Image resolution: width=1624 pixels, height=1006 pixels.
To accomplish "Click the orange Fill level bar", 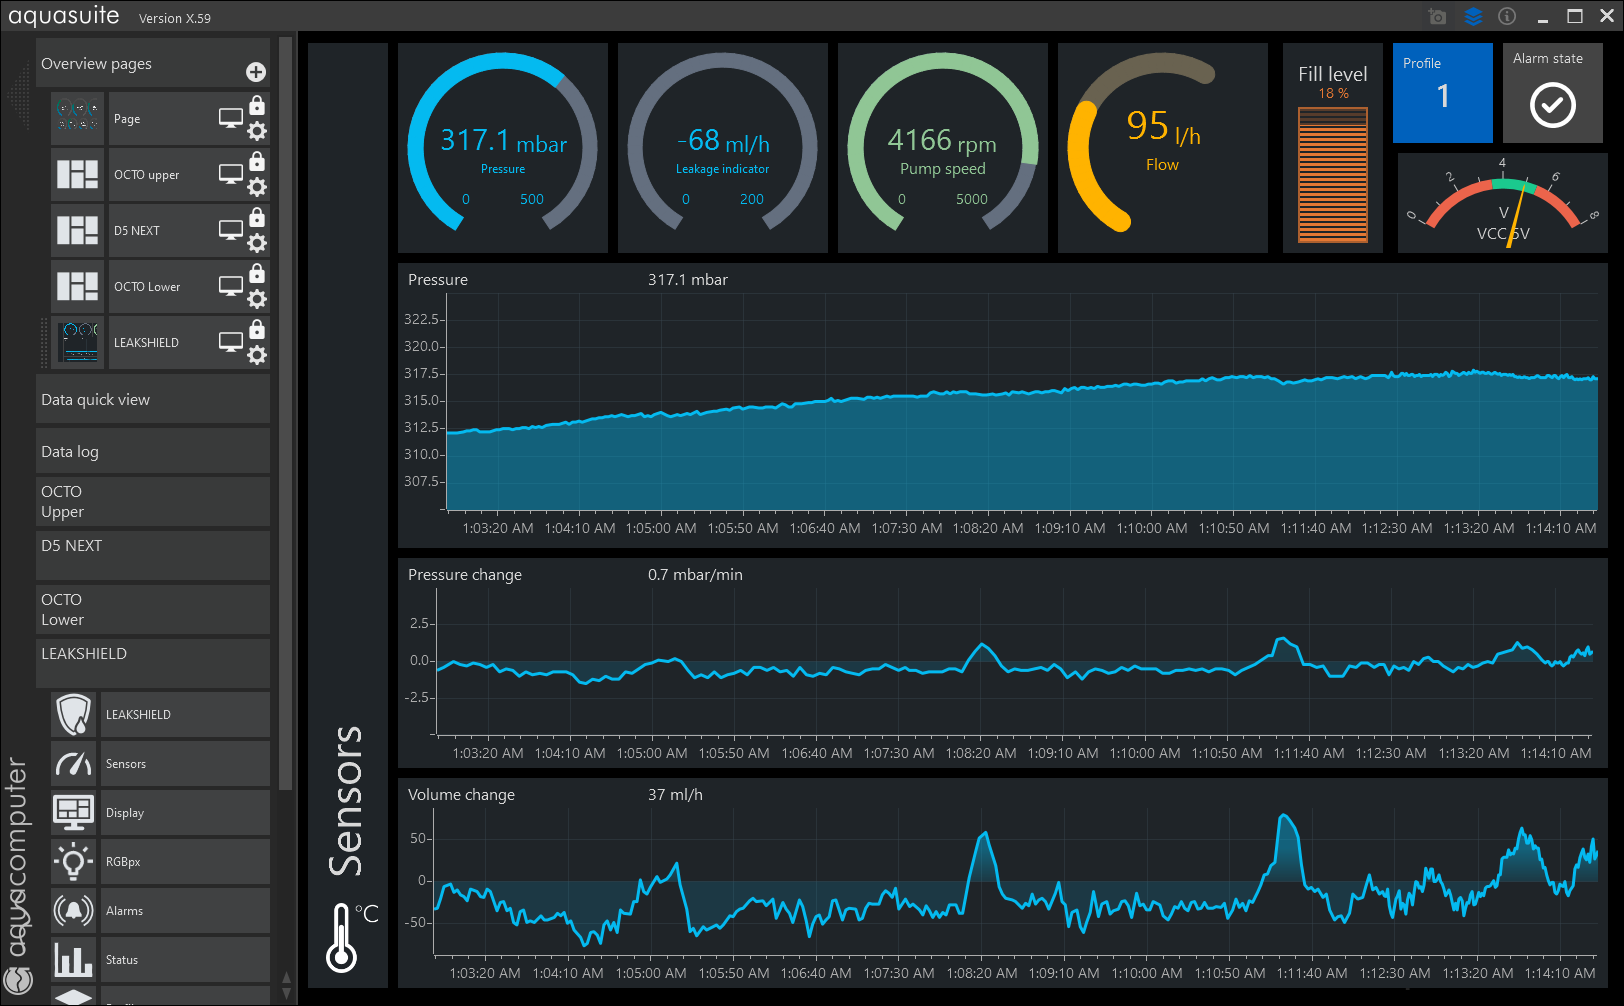I will tap(1332, 175).
